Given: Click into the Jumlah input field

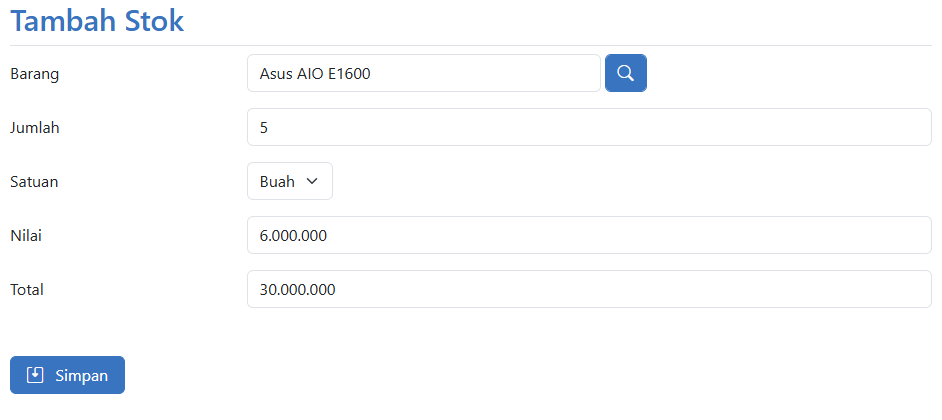Looking at the screenshot, I should click(x=589, y=127).
